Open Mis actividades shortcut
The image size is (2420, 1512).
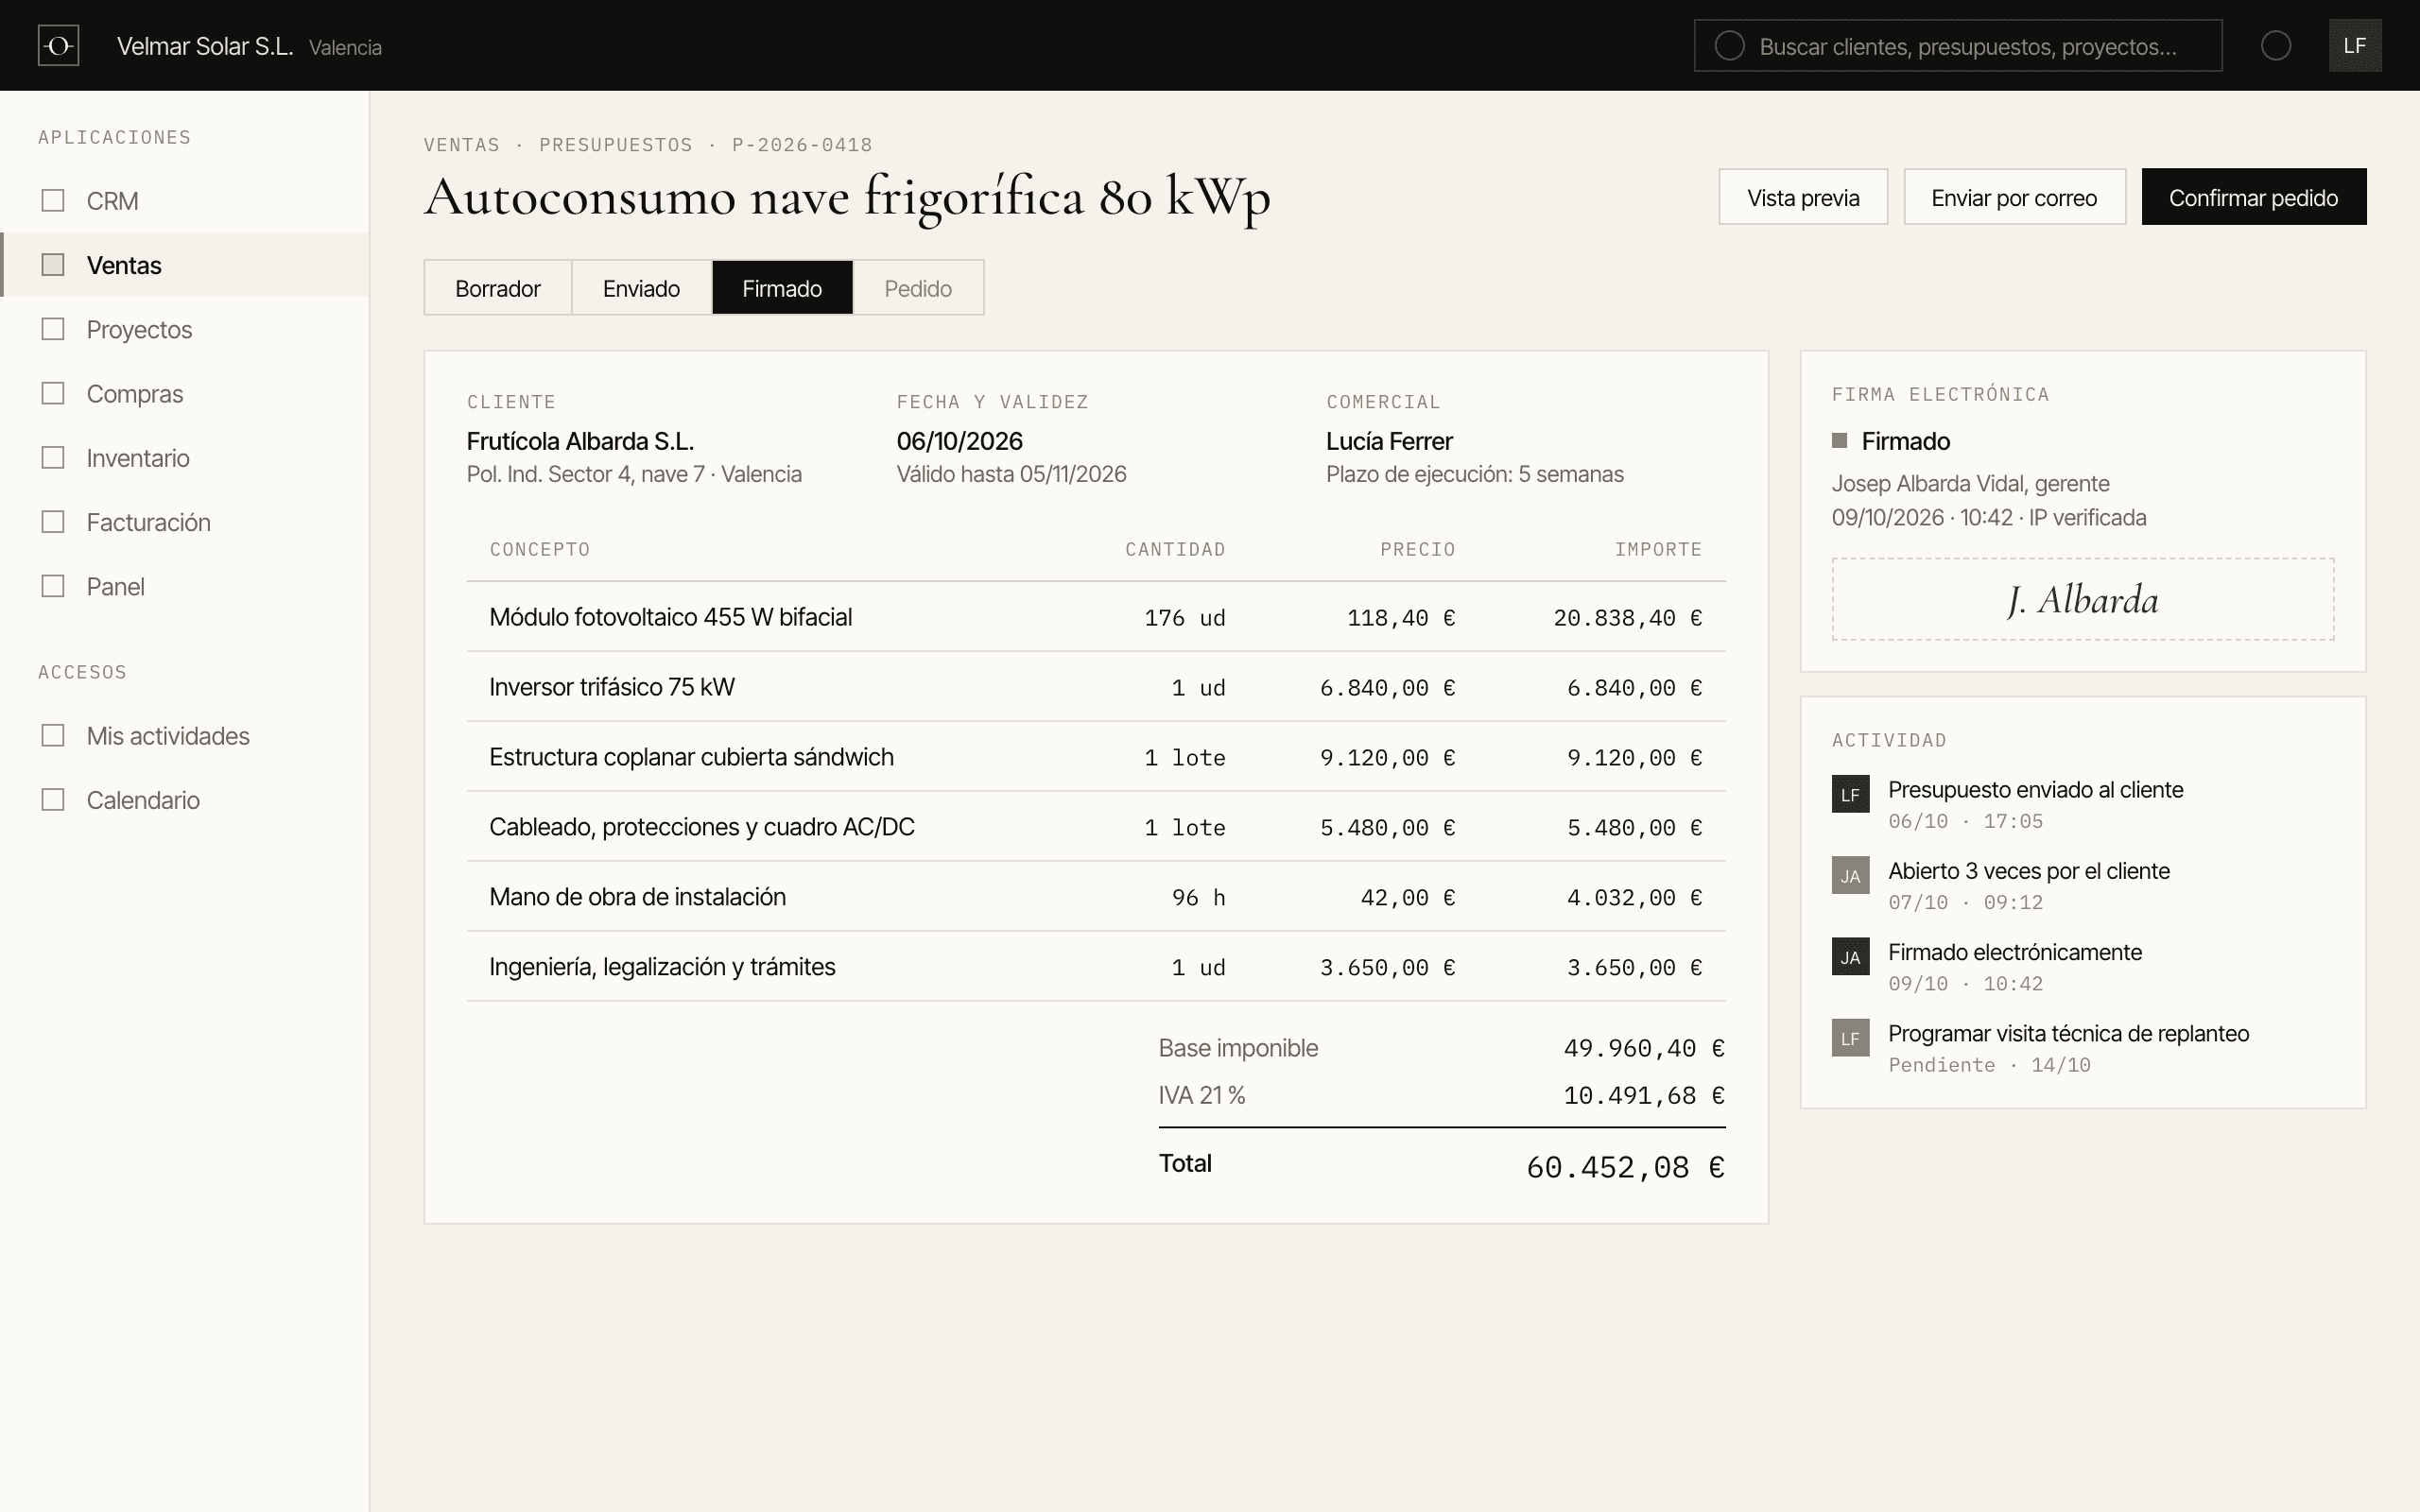click(x=184, y=736)
